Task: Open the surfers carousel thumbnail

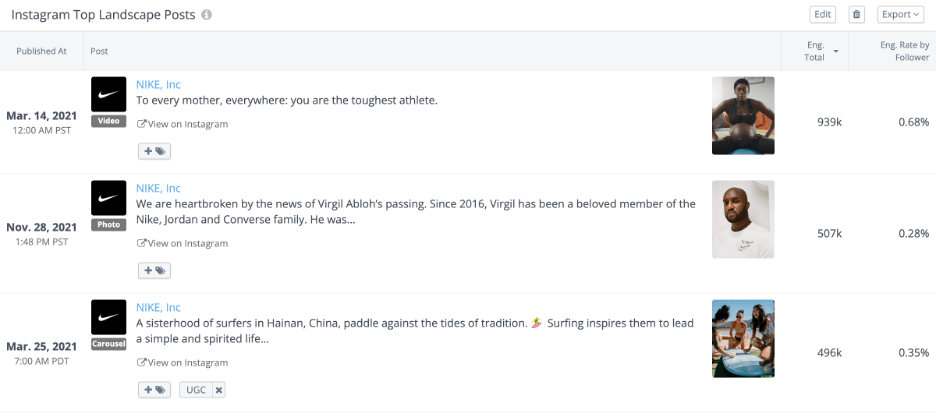Action: tap(743, 339)
